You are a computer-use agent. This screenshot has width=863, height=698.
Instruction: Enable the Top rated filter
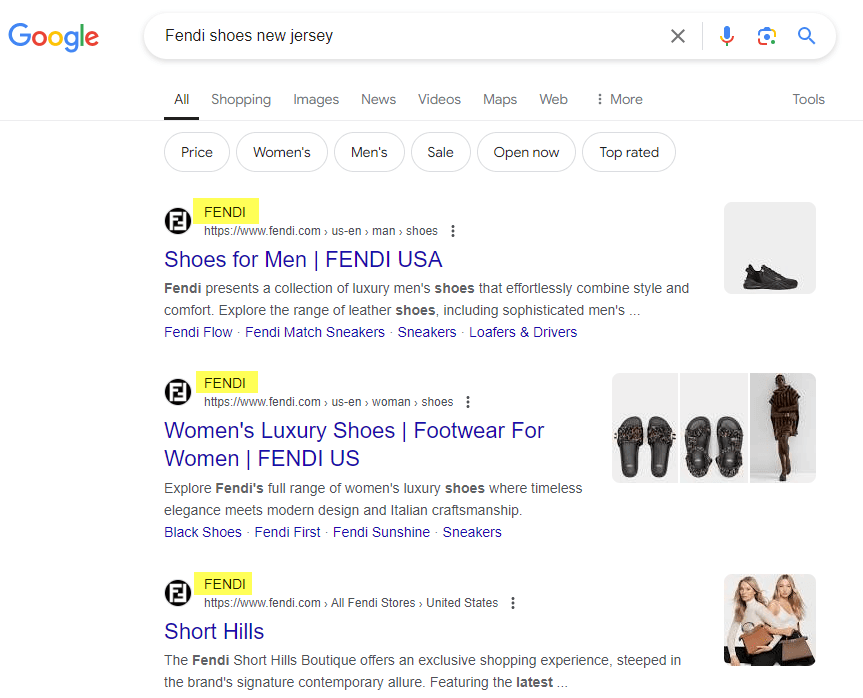click(628, 152)
